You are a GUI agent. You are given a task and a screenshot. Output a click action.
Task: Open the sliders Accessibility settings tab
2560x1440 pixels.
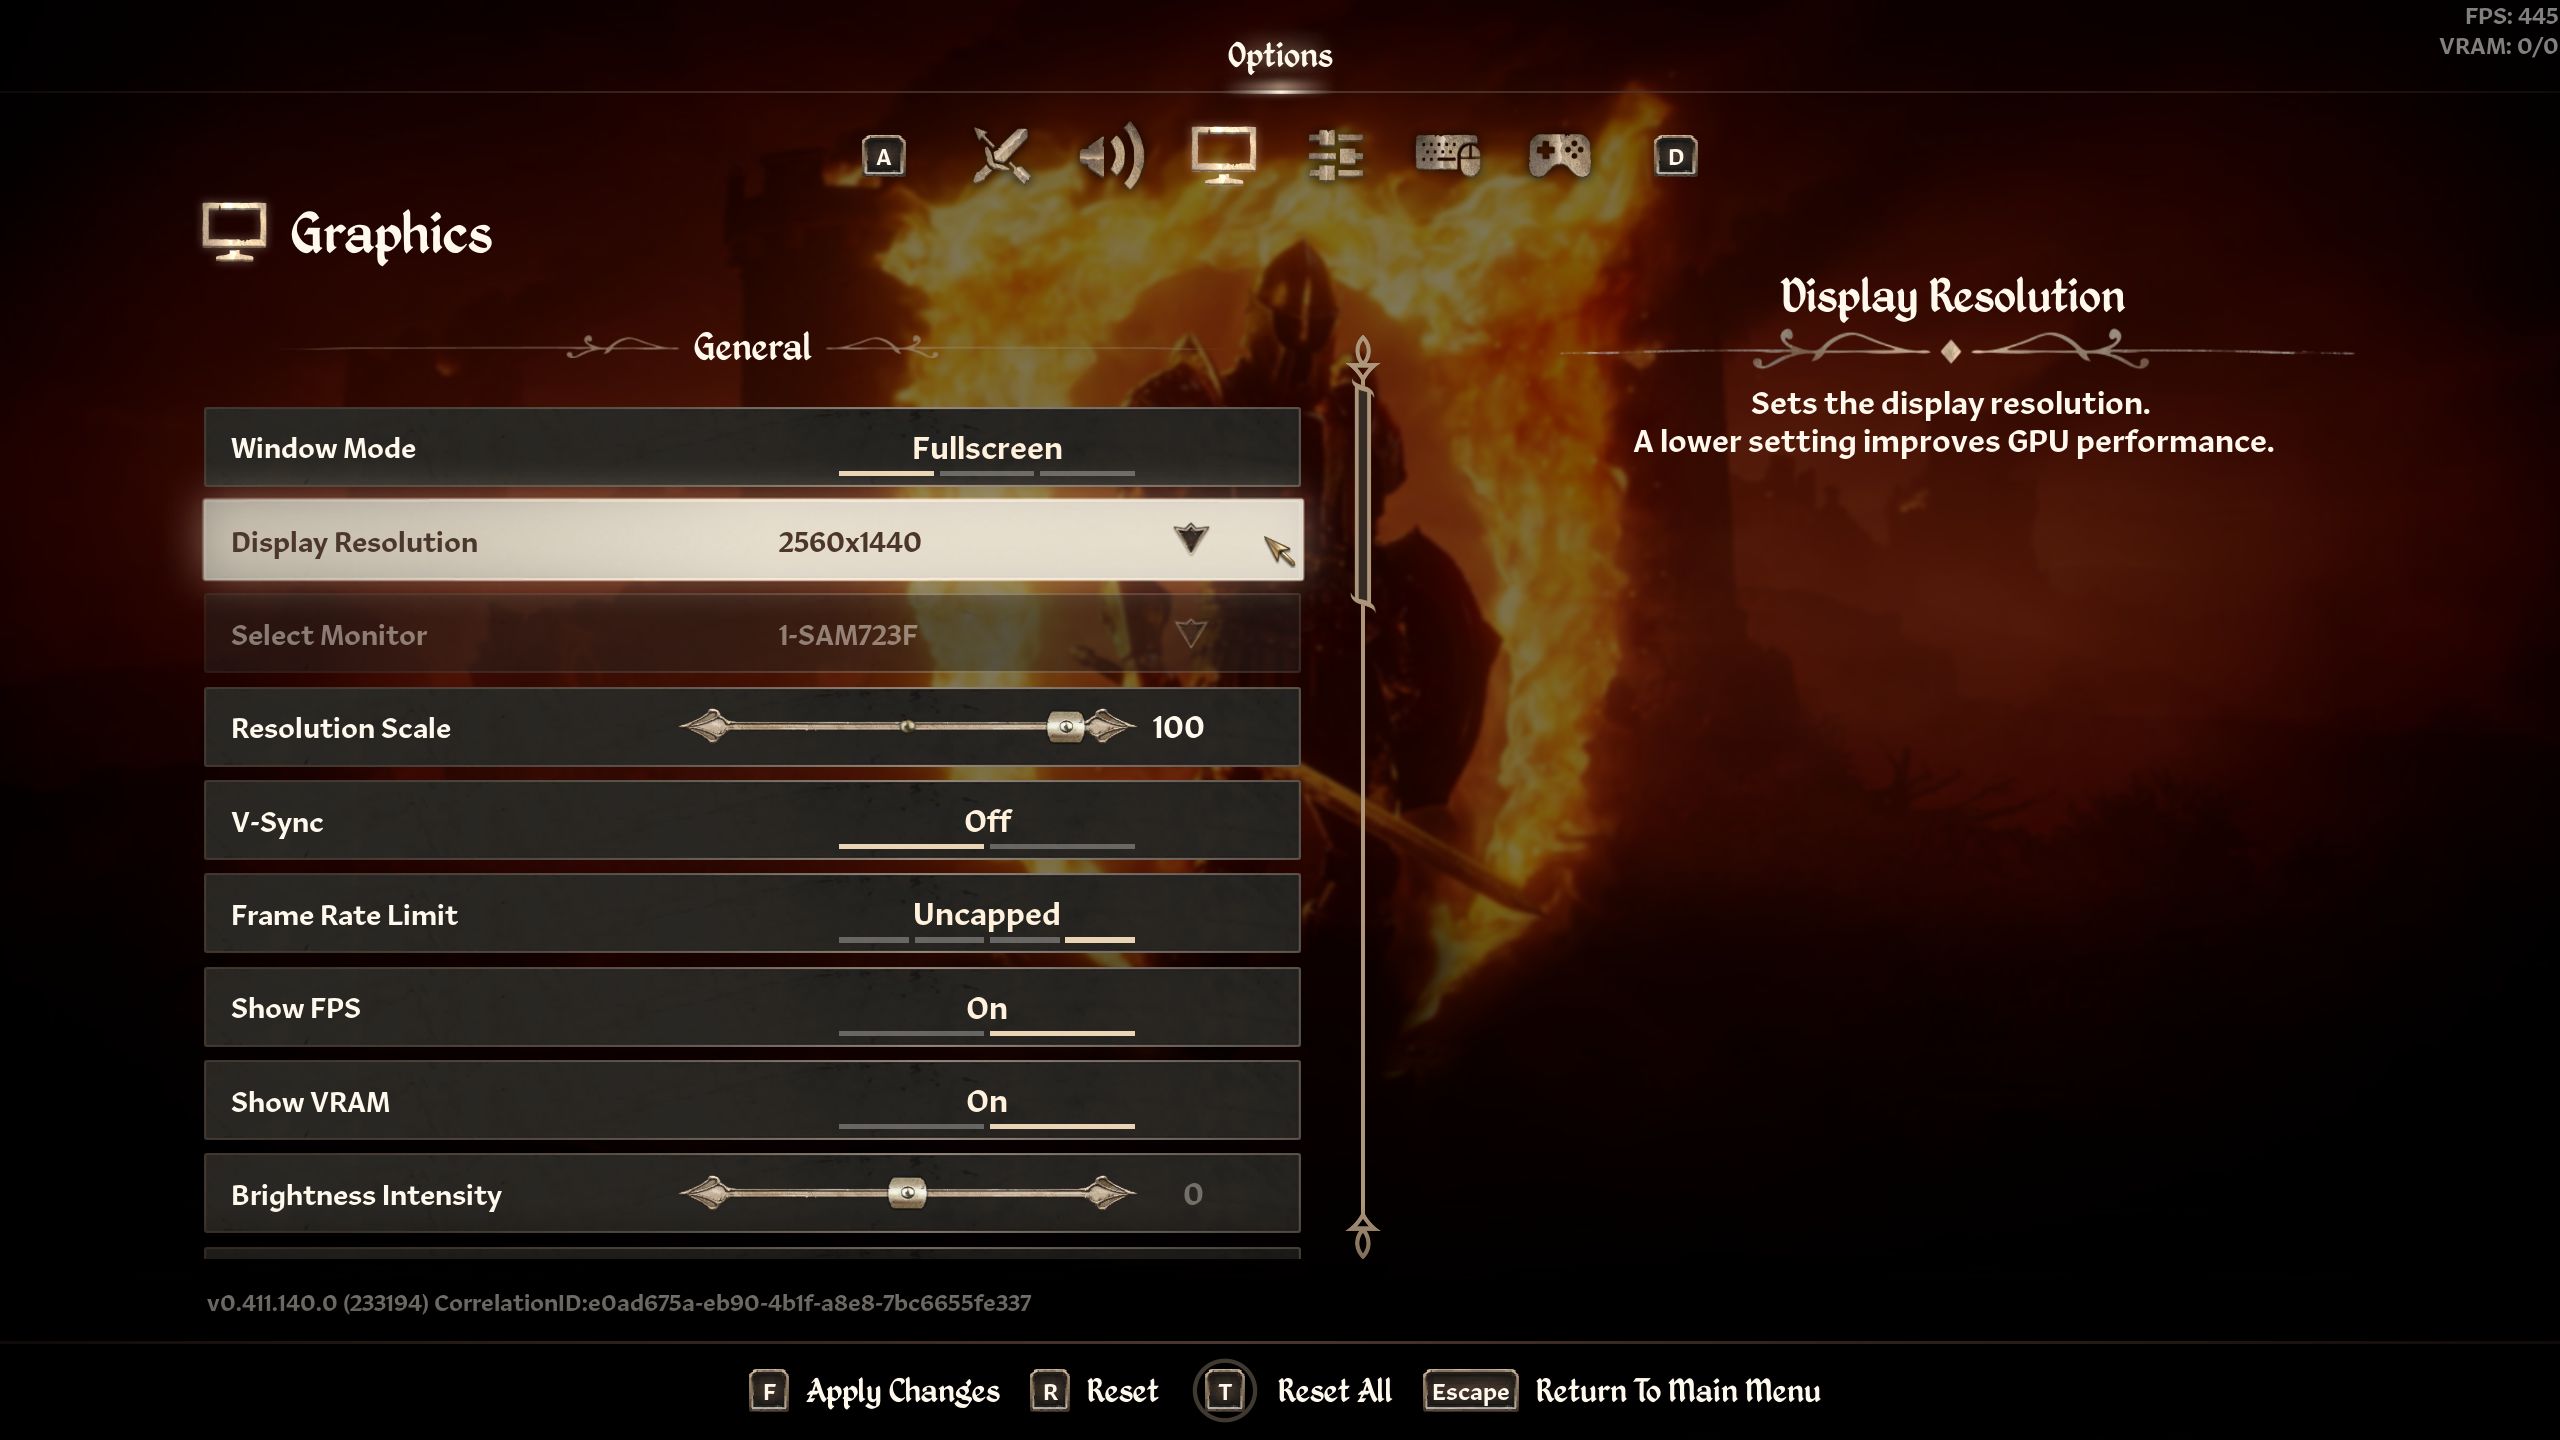1335,156
